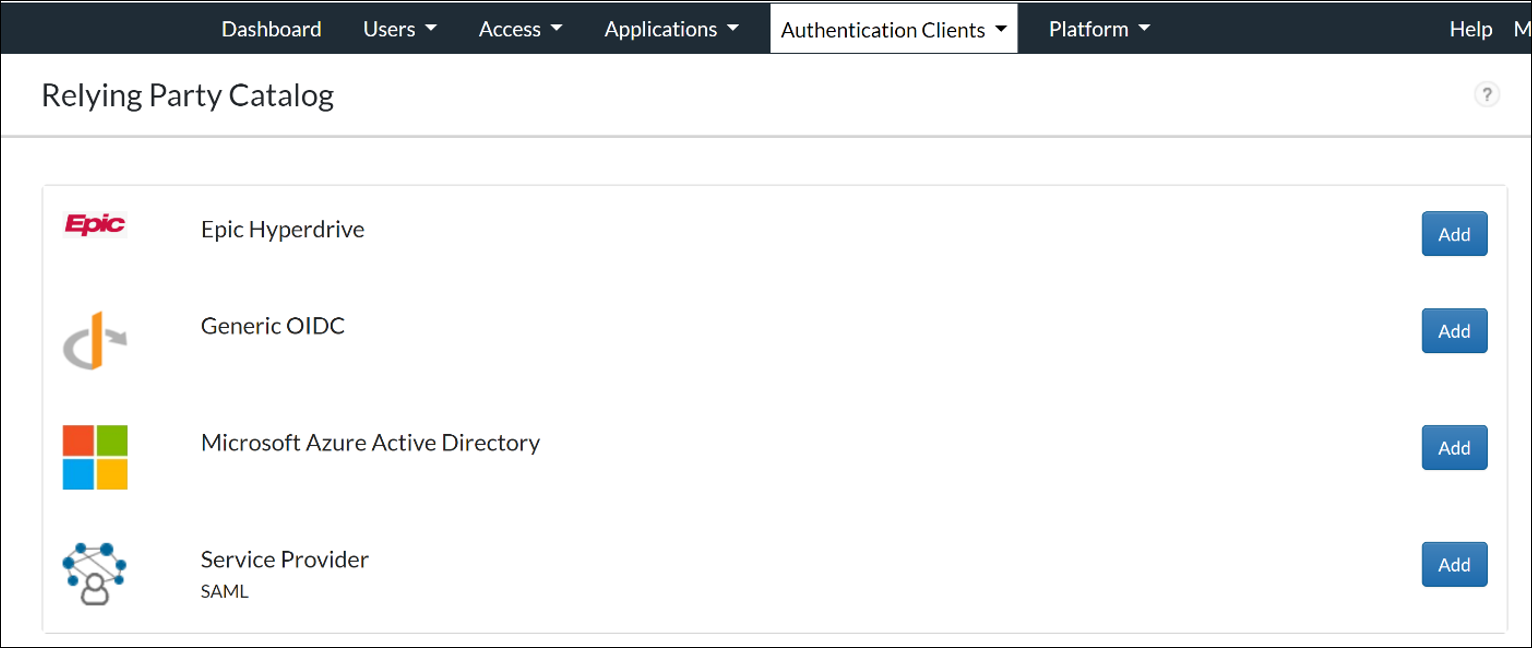
Task: Click the Generic OIDC entry name
Action: 272,325
